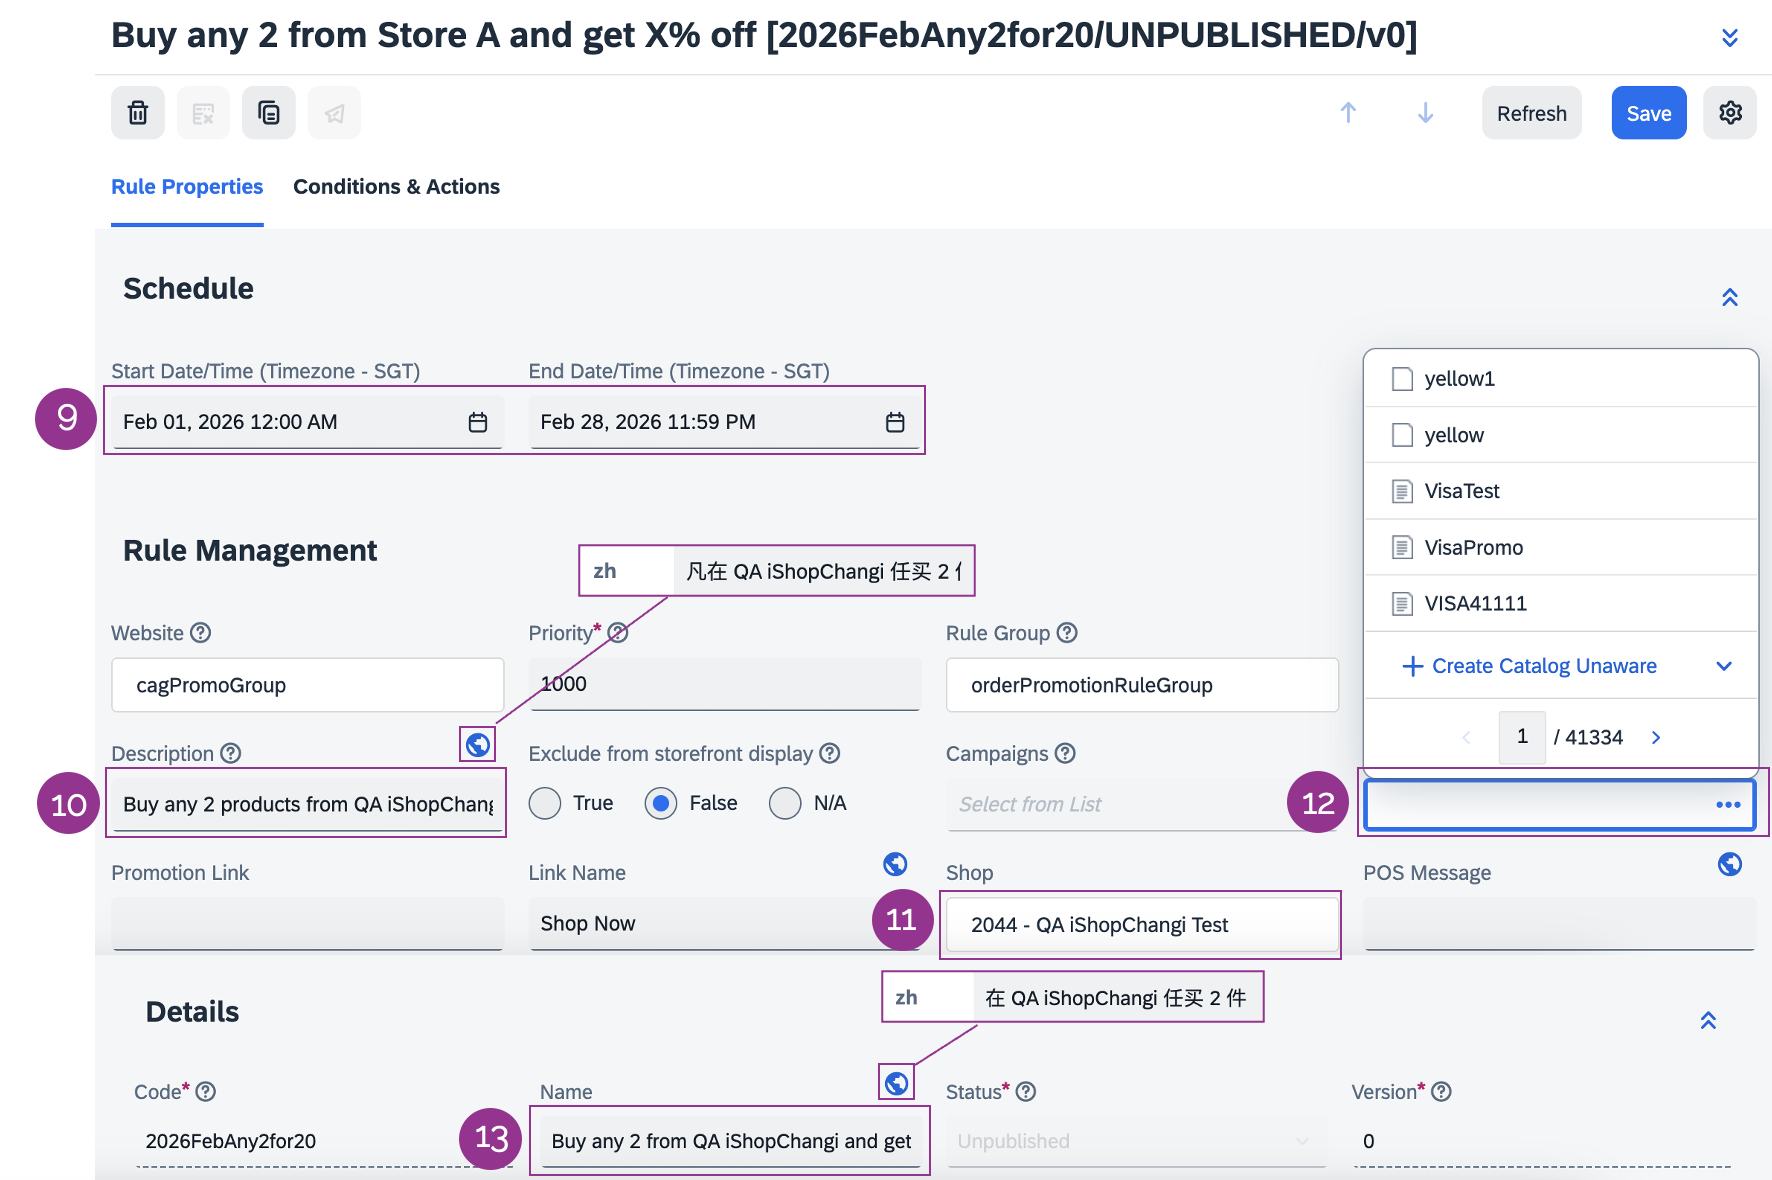This screenshot has width=1772, height=1180.
Task: Click the up arrow navigation icon
Action: (1348, 113)
